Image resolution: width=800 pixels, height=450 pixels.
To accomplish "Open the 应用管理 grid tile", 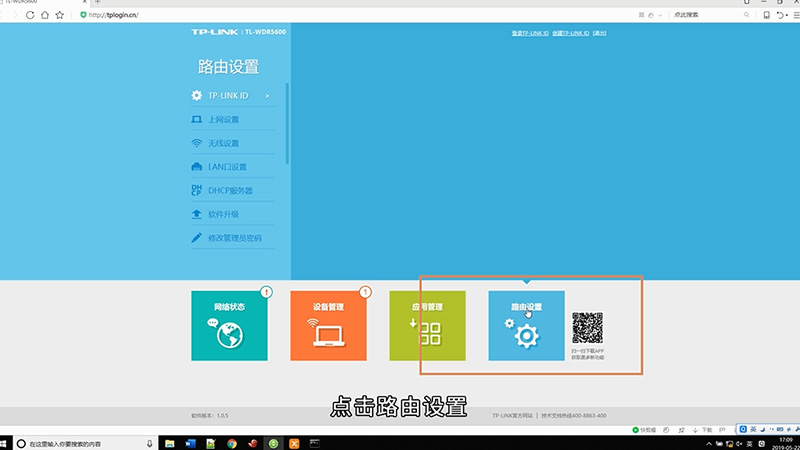I will [x=427, y=326].
